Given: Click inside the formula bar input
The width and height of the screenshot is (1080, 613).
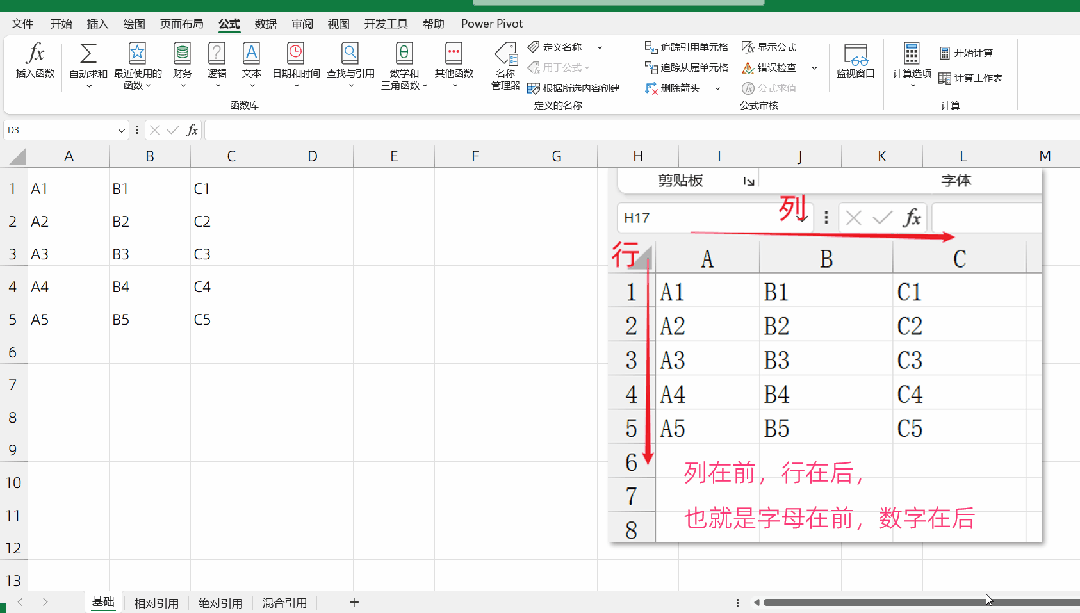Looking at the screenshot, I should pos(642,130).
